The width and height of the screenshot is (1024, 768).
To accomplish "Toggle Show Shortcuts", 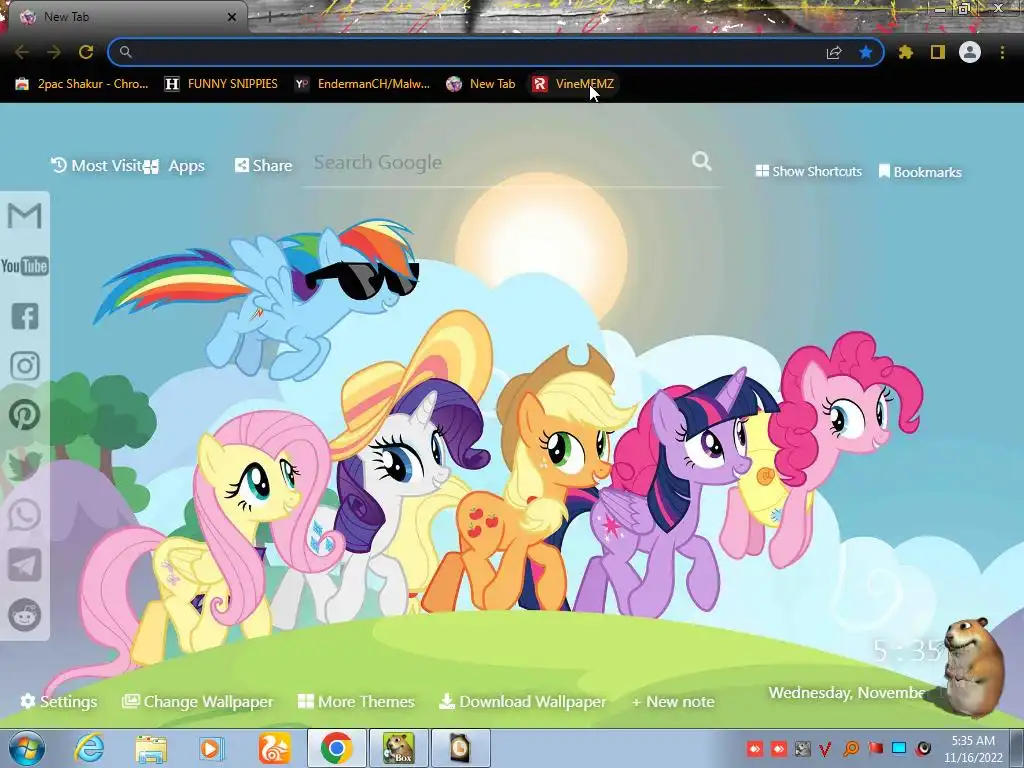I will click(808, 171).
